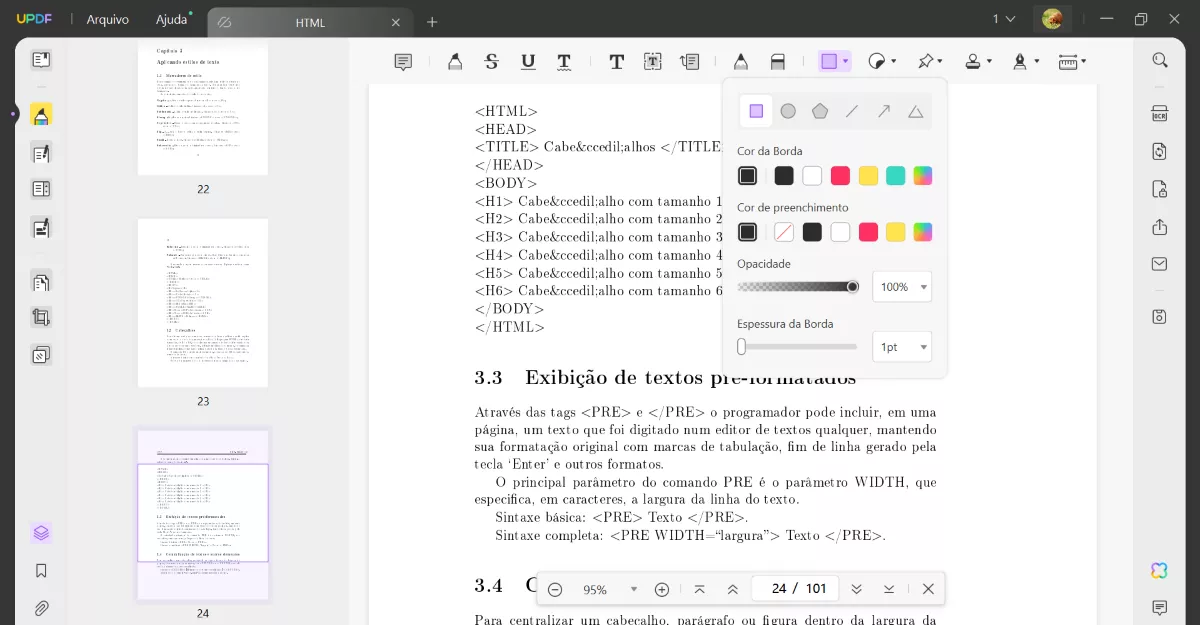This screenshot has width=1200, height=625.
Task: Close the page navigation bar
Action: click(x=928, y=588)
